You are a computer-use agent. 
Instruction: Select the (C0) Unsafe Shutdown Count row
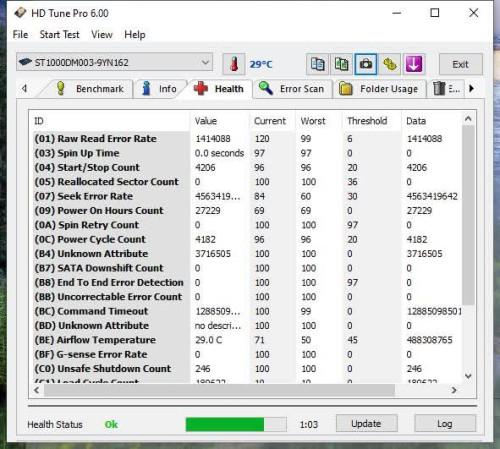[x=246, y=368]
